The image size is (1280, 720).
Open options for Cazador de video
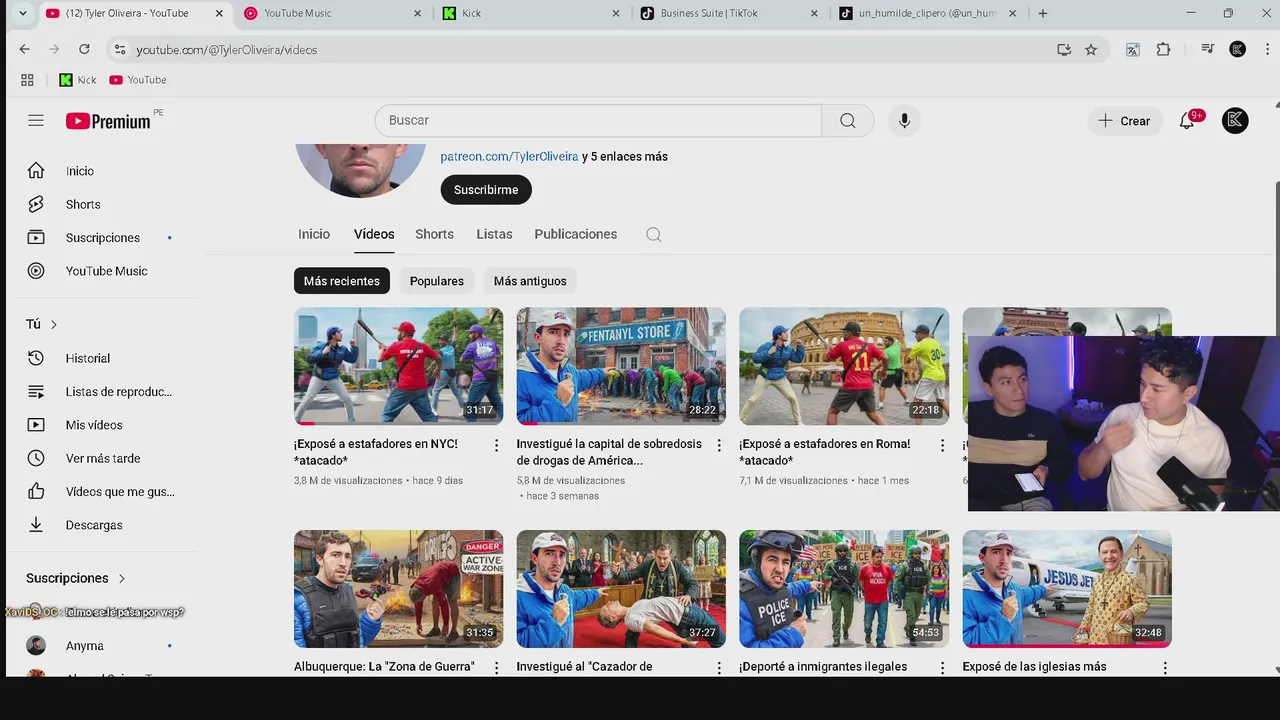[x=718, y=668]
